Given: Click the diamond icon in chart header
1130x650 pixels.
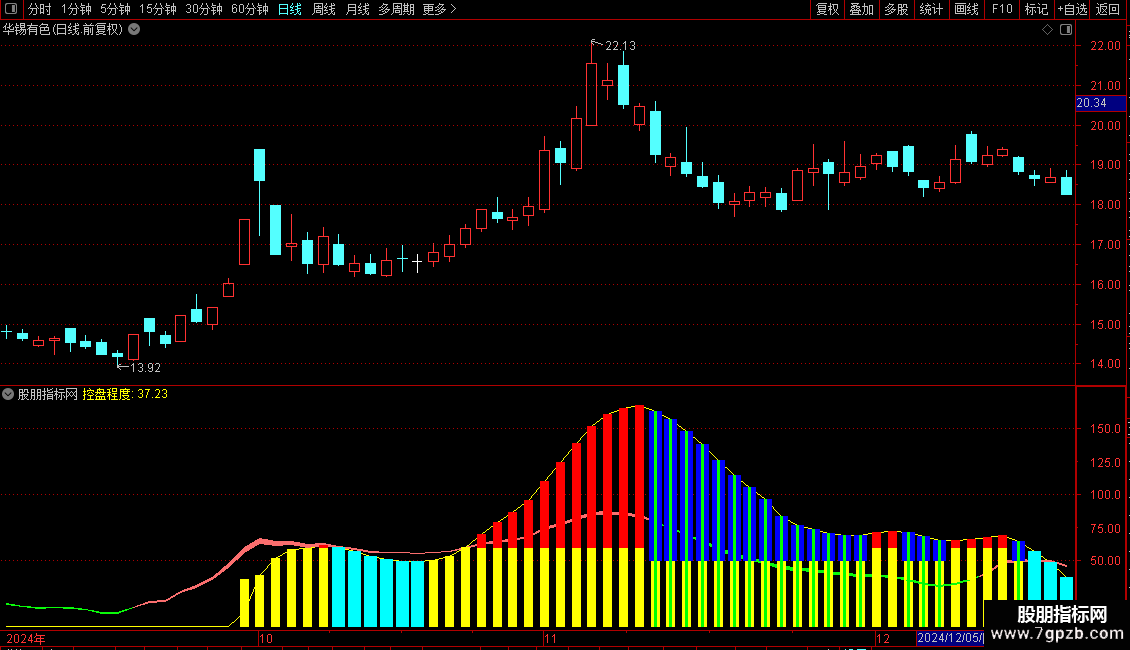Looking at the screenshot, I should [1047, 30].
